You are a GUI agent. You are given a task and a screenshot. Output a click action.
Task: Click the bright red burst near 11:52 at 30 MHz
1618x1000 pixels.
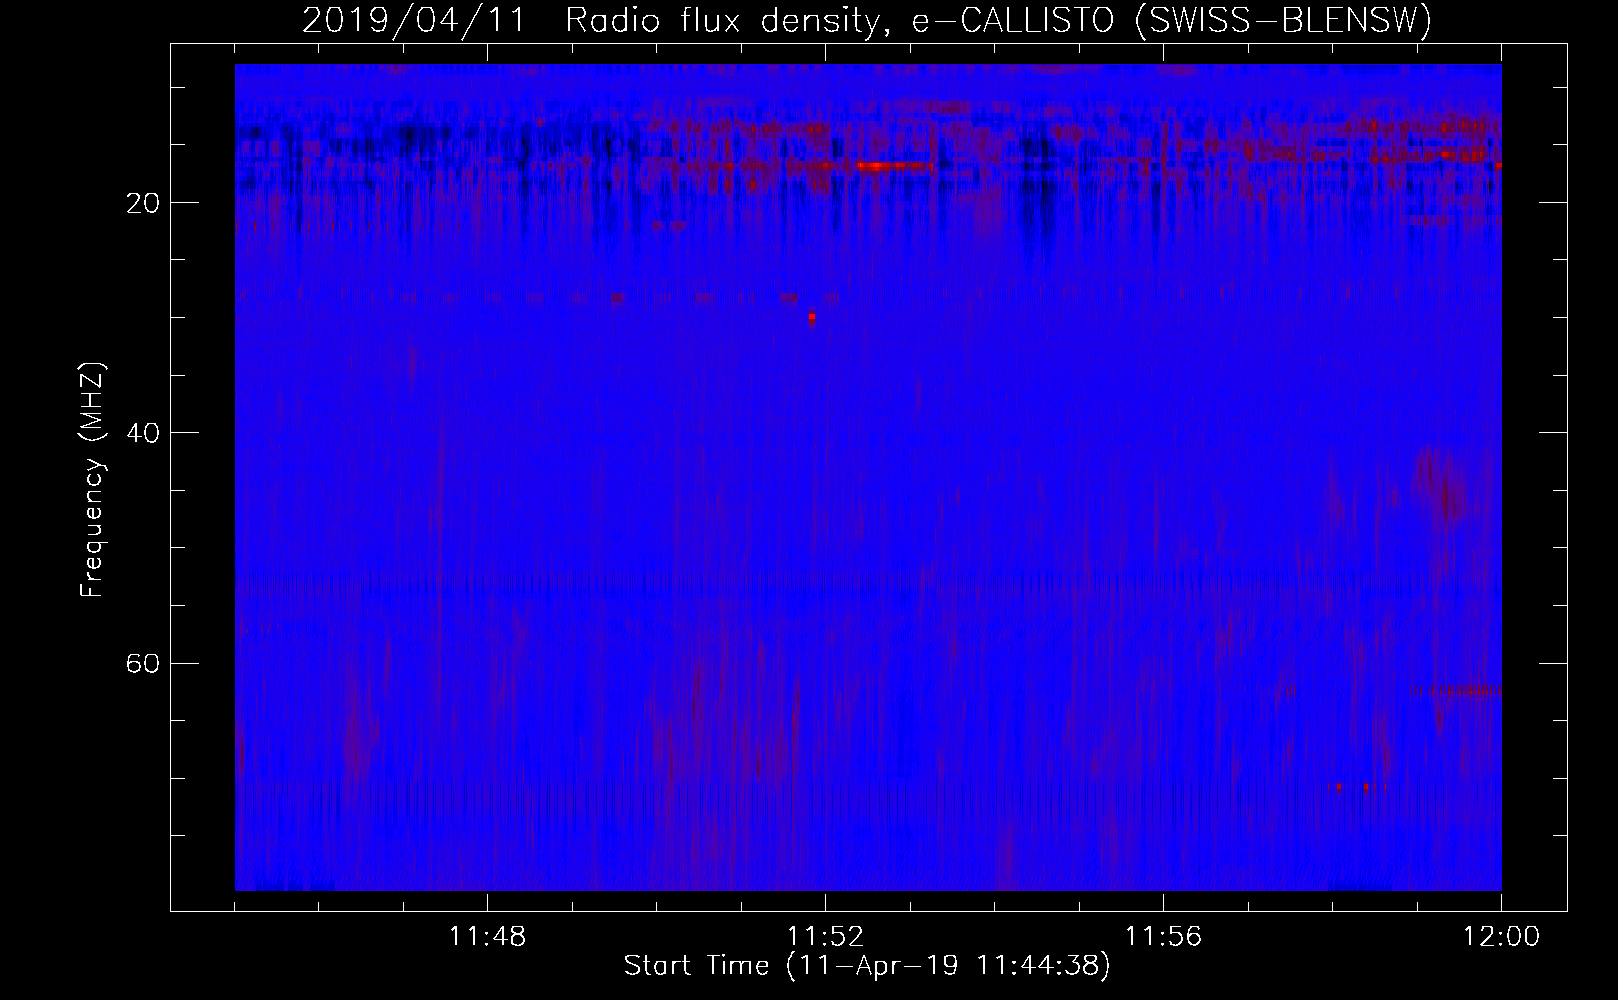tap(812, 318)
